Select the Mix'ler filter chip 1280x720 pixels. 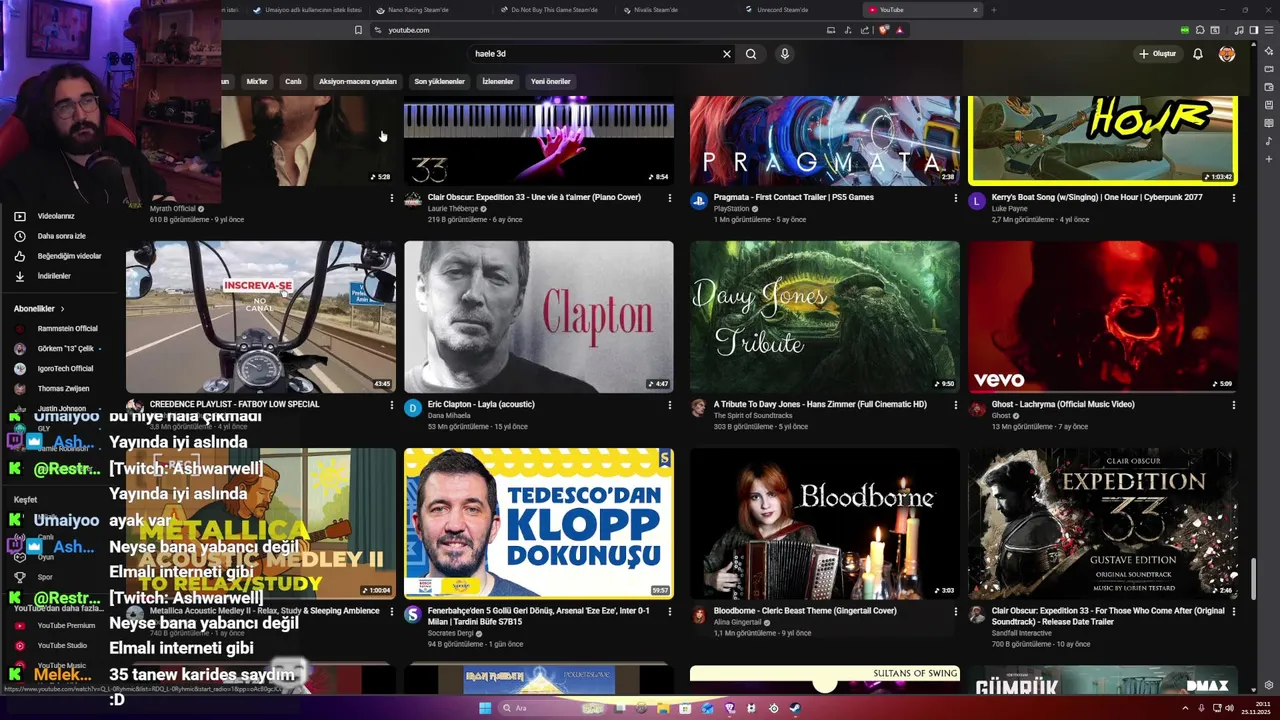pyautogui.click(x=257, y=81)
